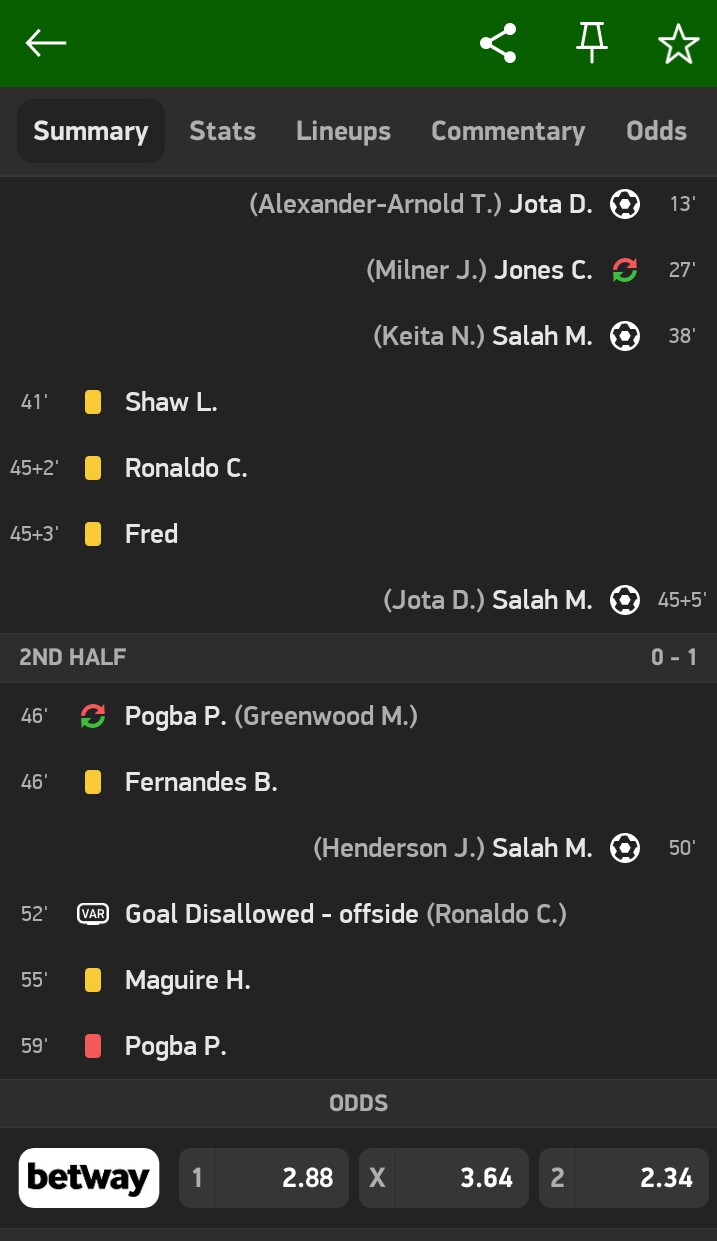Select the goal icon at 13'
This screenshot has height=1241, width=717.
(625, 204)
